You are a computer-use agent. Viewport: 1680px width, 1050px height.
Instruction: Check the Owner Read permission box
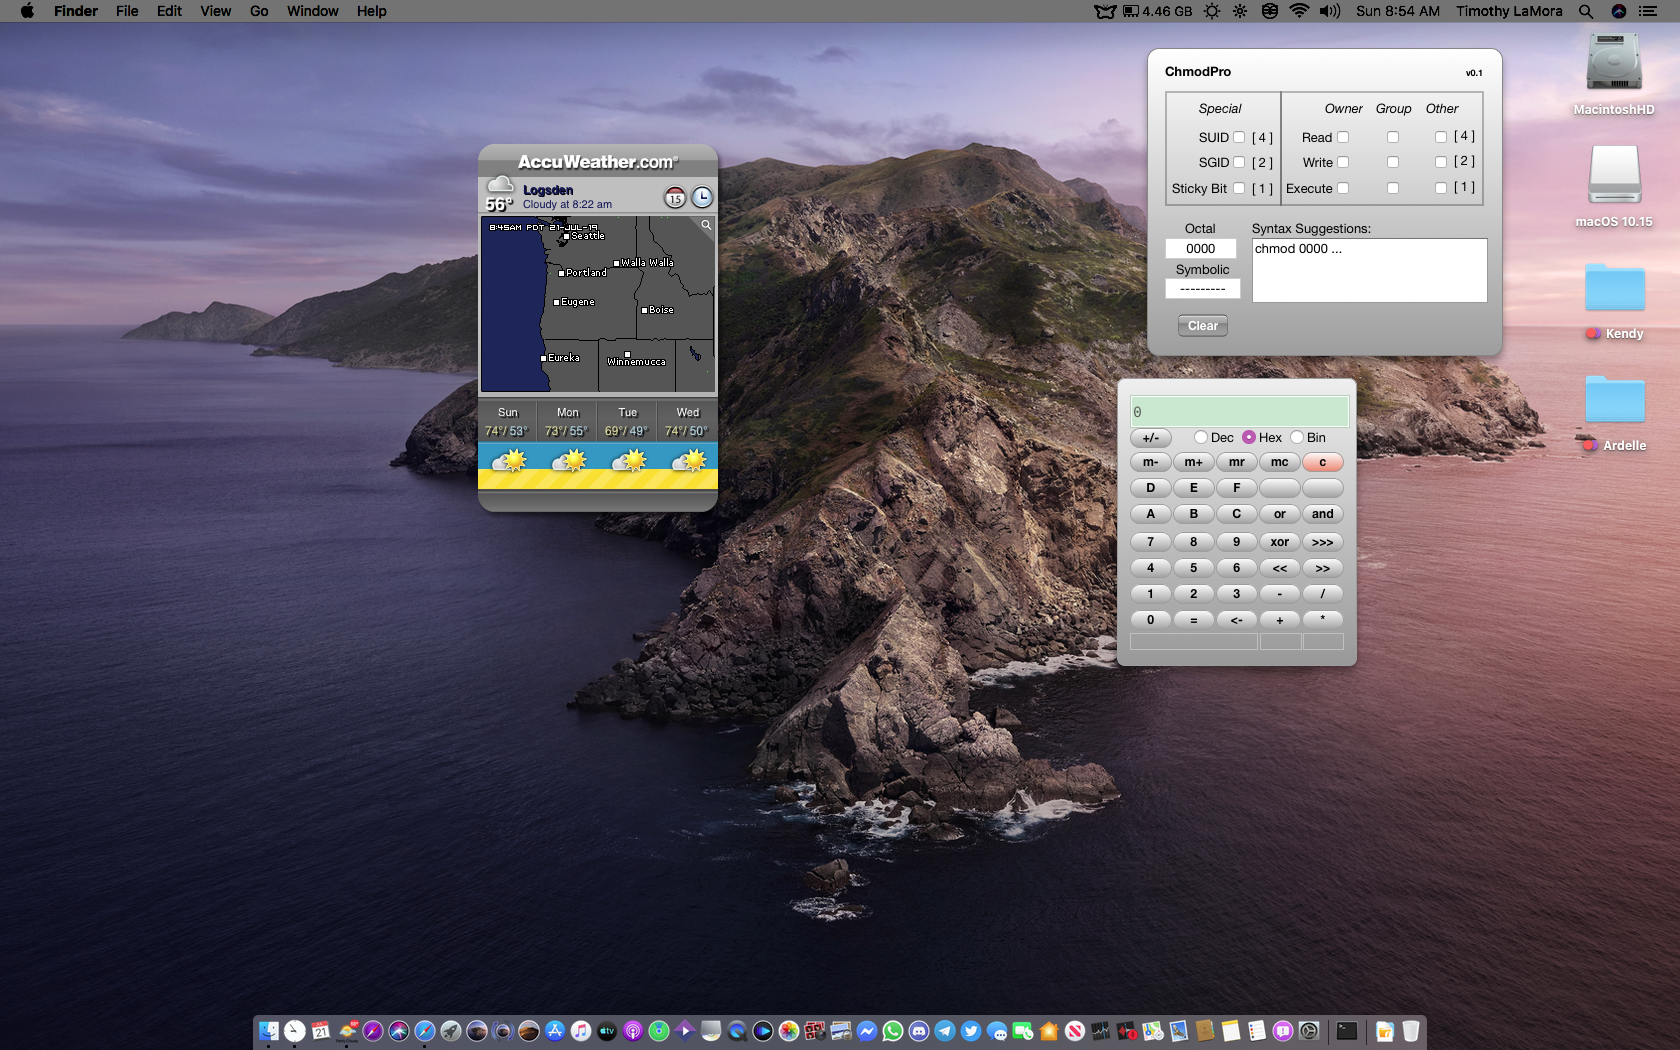pos(1343,137)
